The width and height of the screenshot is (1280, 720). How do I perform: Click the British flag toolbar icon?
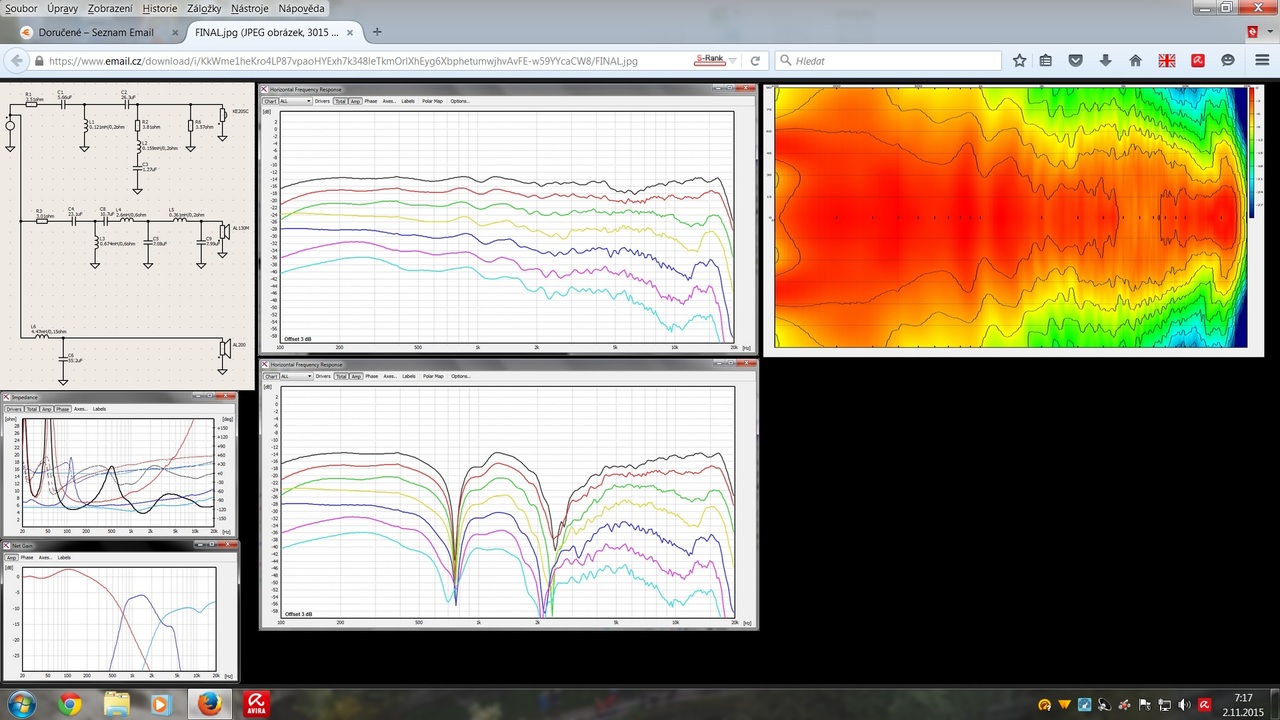(1167, 60)
